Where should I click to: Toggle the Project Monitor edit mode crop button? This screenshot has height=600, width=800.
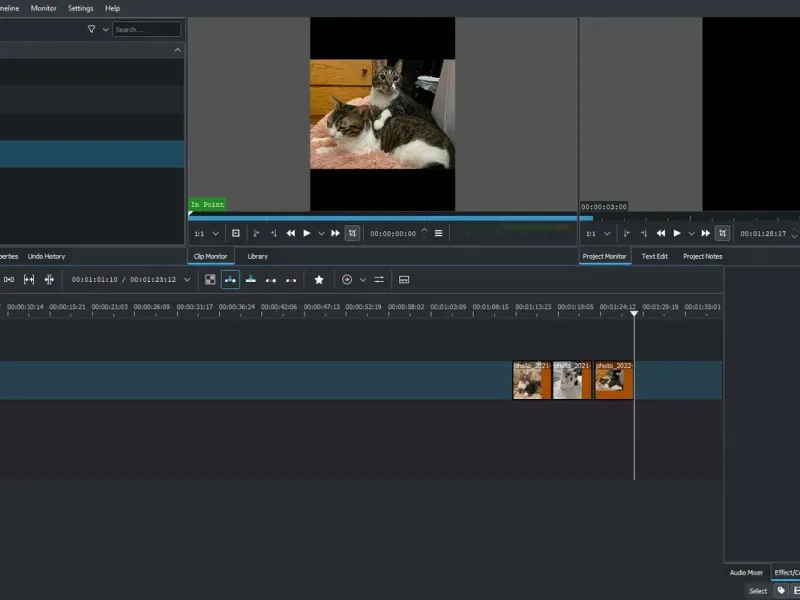pyautogui.click(x=722, y=233)
